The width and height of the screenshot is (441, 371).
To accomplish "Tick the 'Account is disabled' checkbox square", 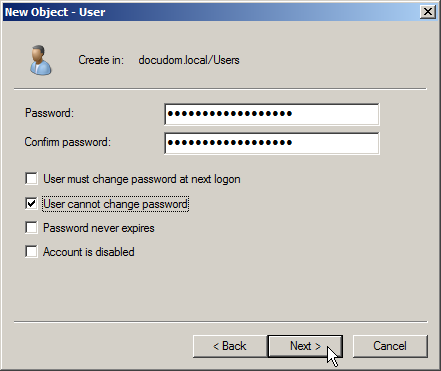I will (x=31, y=251).
